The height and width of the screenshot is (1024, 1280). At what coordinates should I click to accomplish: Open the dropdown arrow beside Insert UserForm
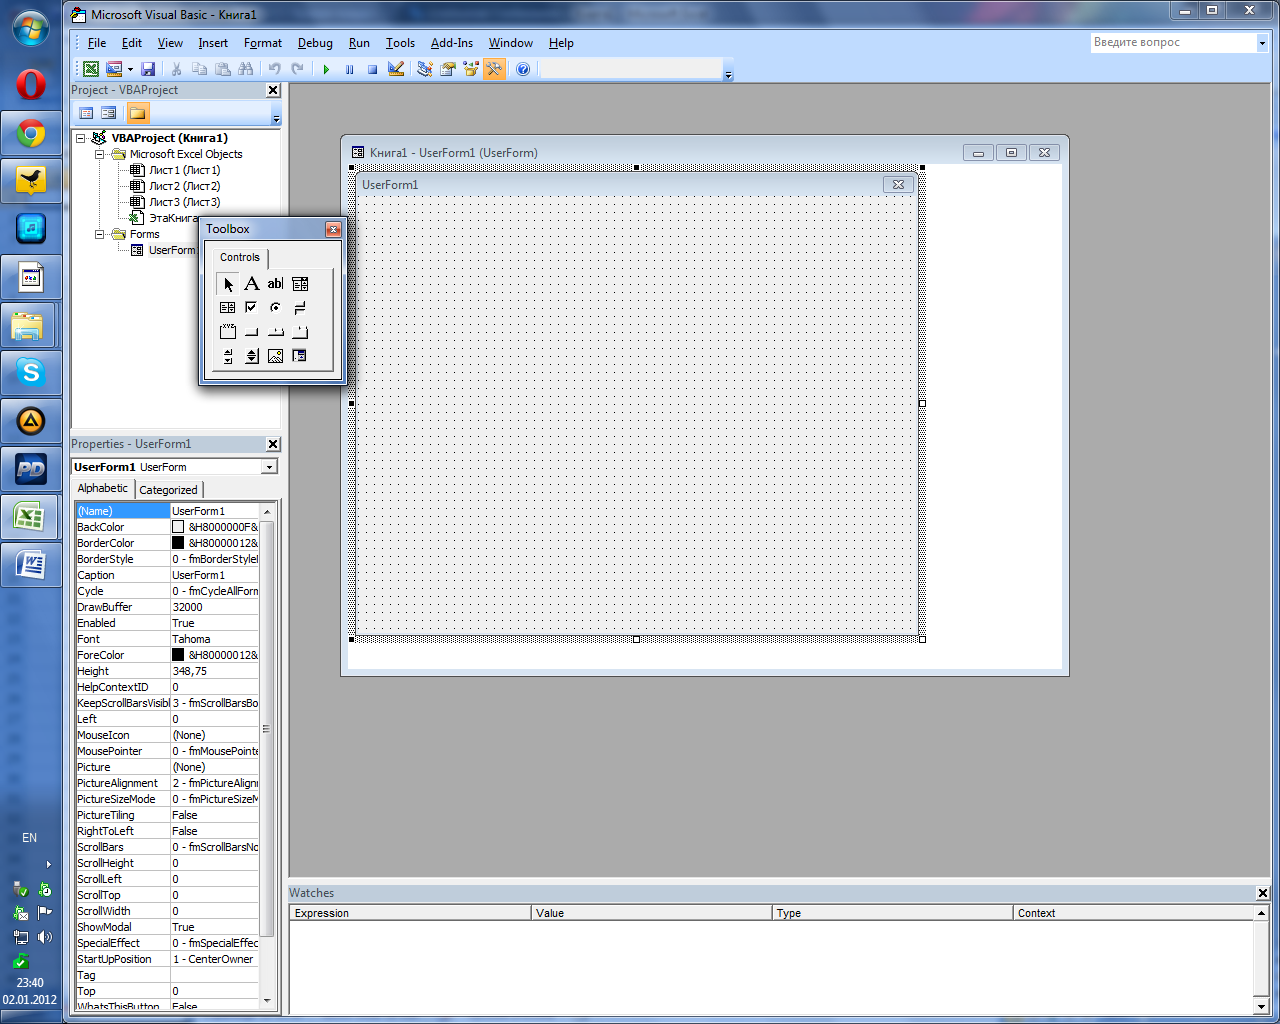point(130,69)
